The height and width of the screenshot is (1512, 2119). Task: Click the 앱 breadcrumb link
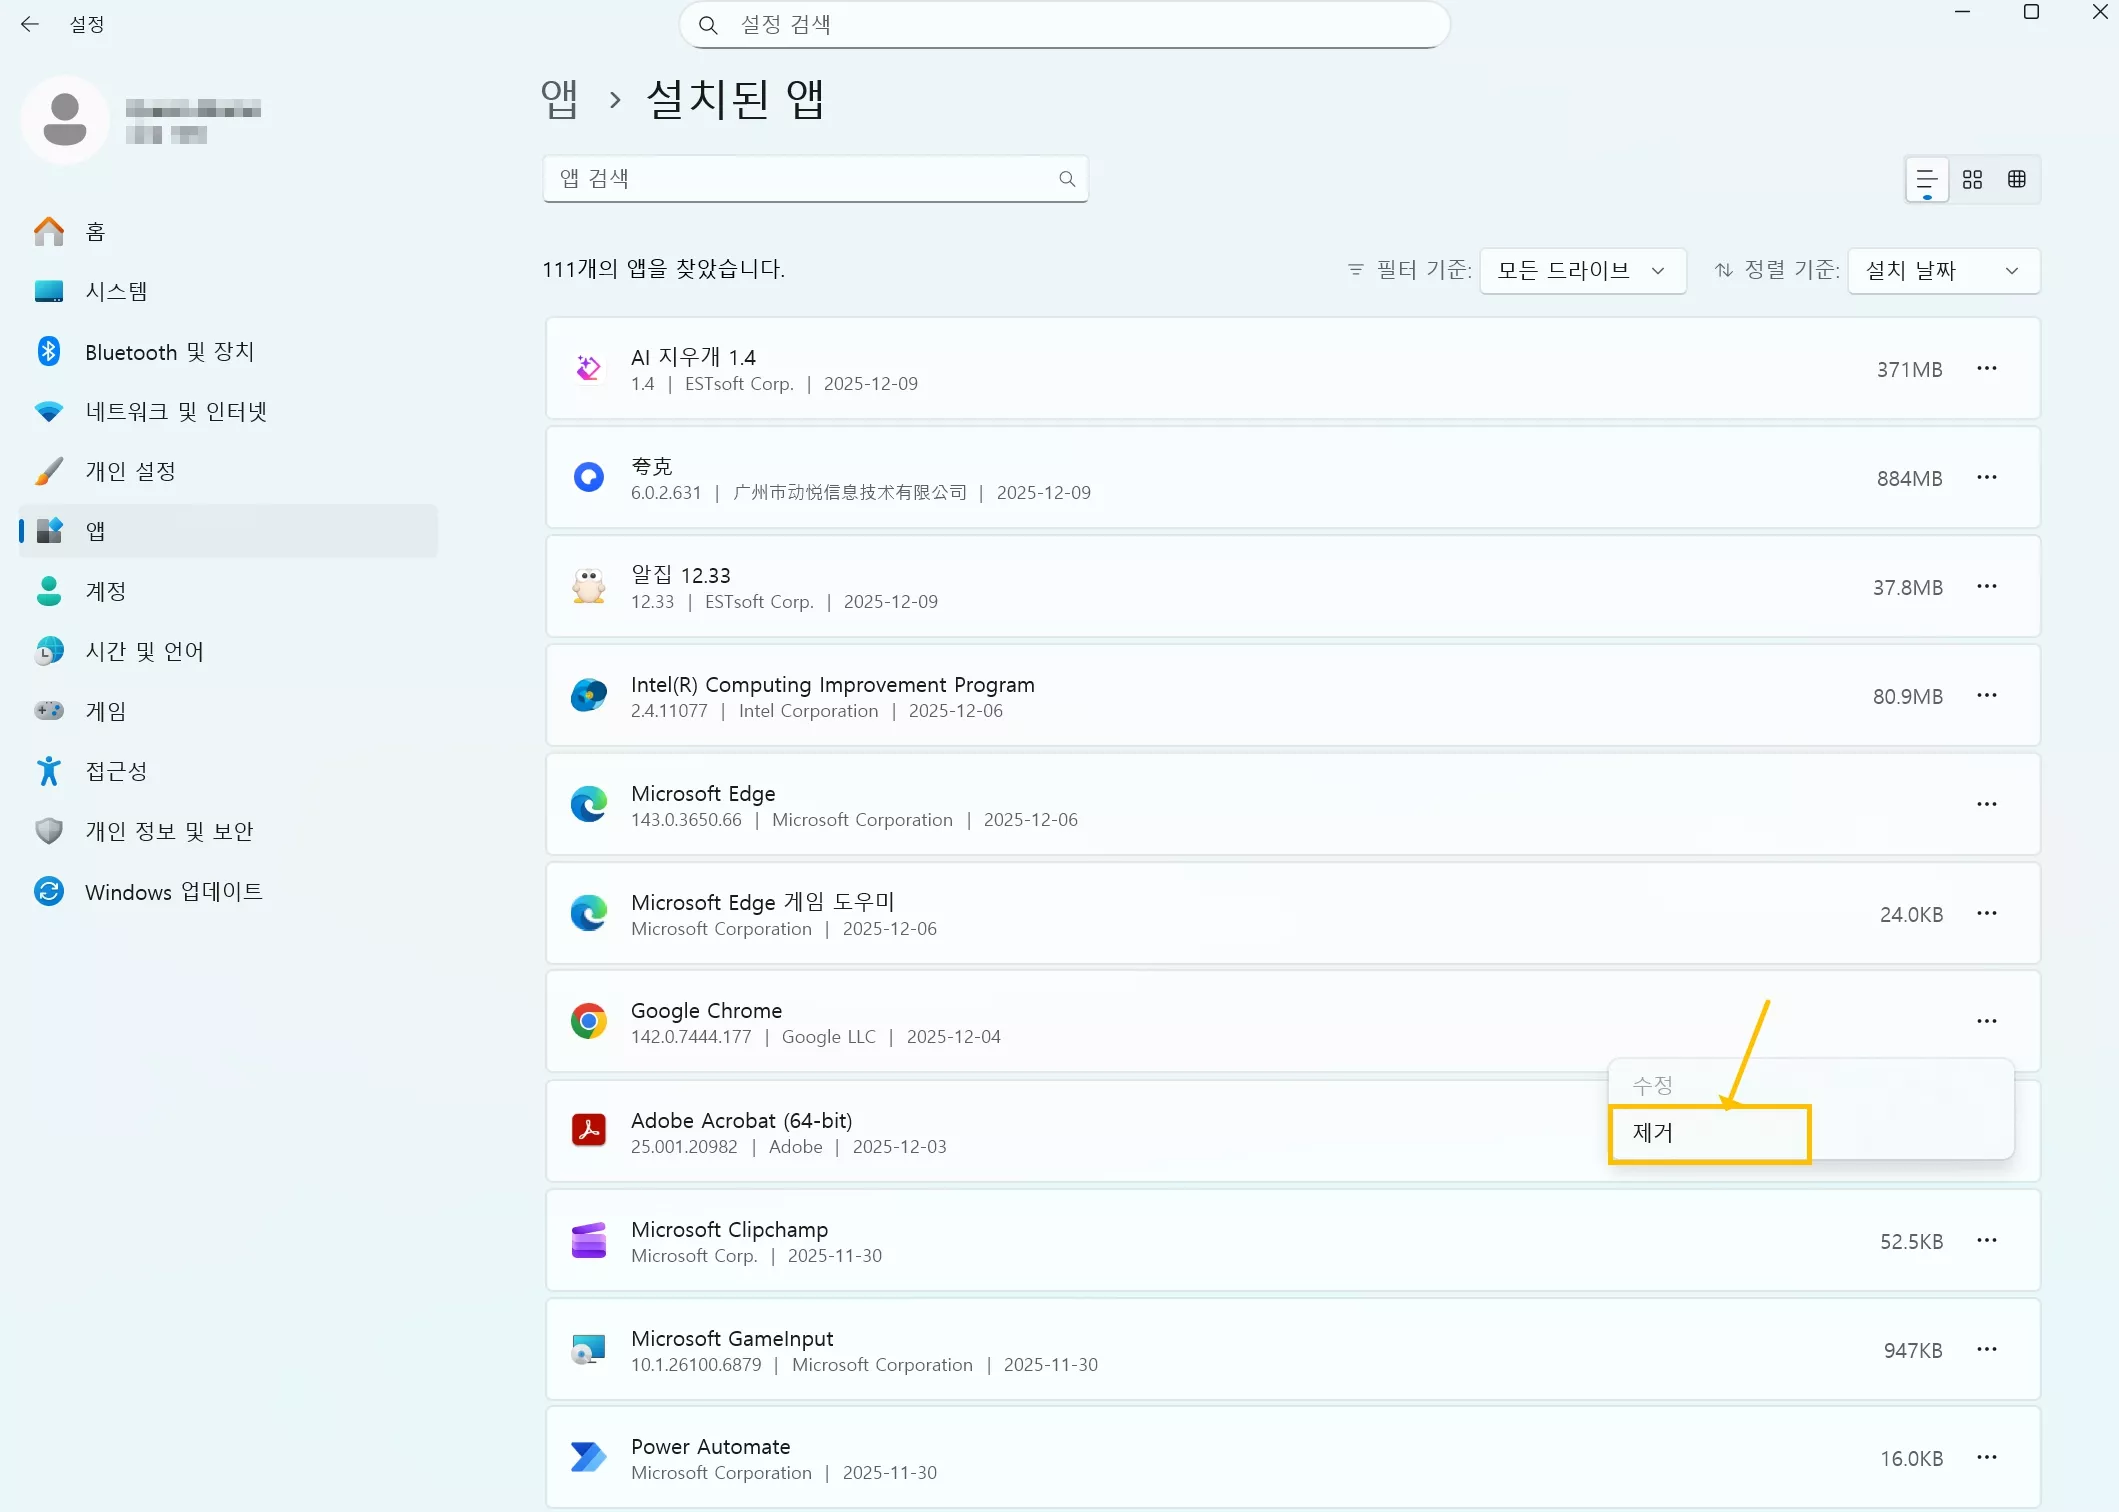pyautogui.click(x=557, y=99)
